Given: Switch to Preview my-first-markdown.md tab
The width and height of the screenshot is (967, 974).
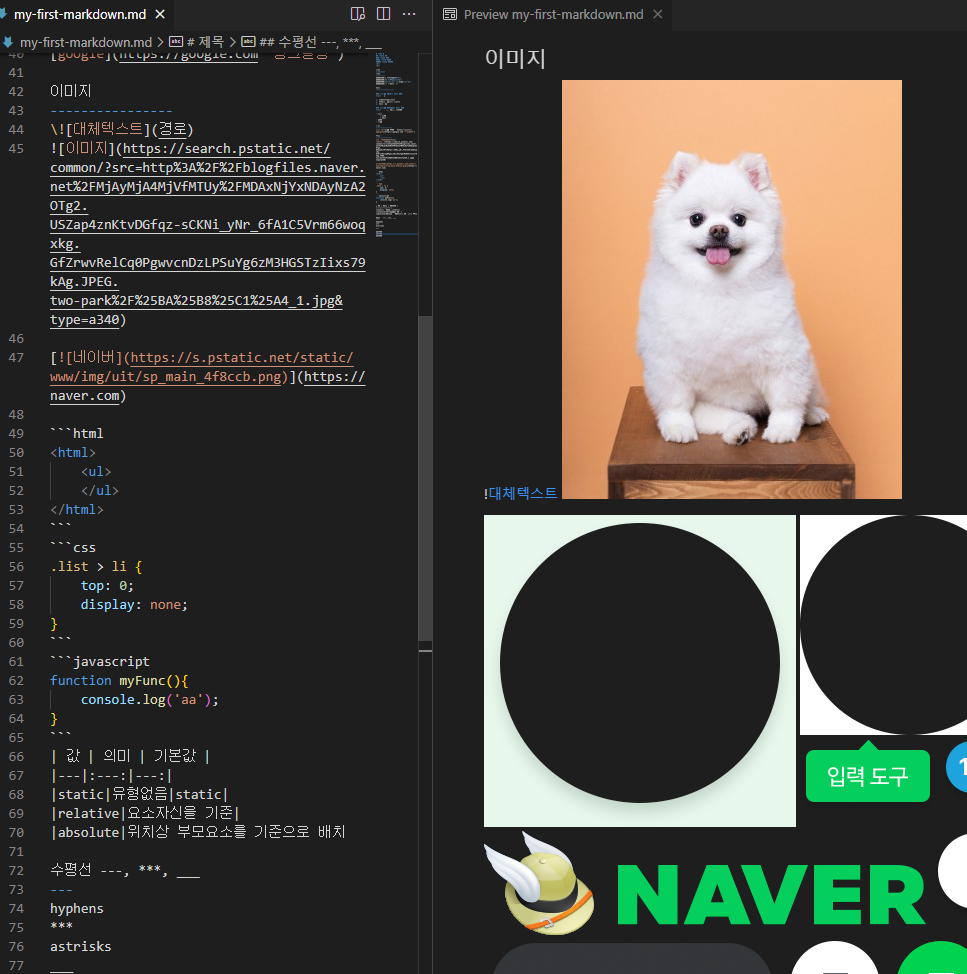Looking at the screenshot, I should 553,14.
